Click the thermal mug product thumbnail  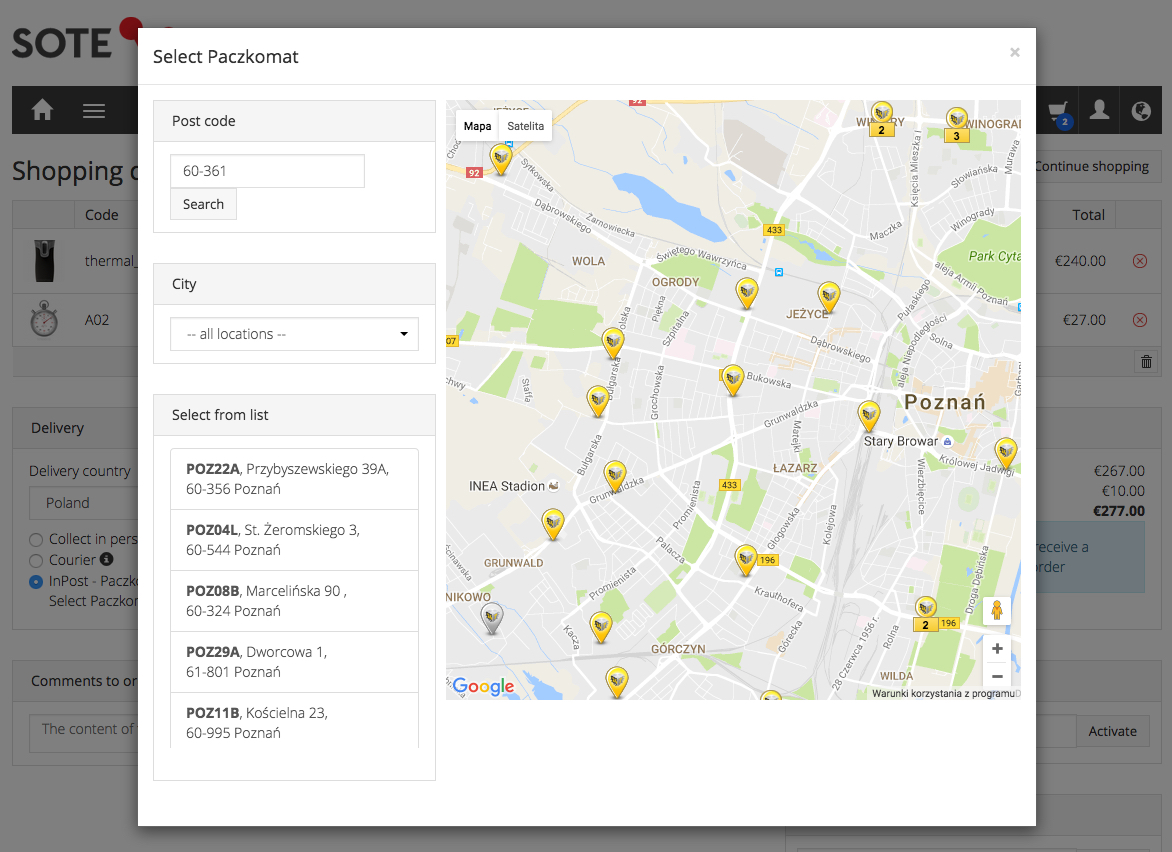(45, 261)
